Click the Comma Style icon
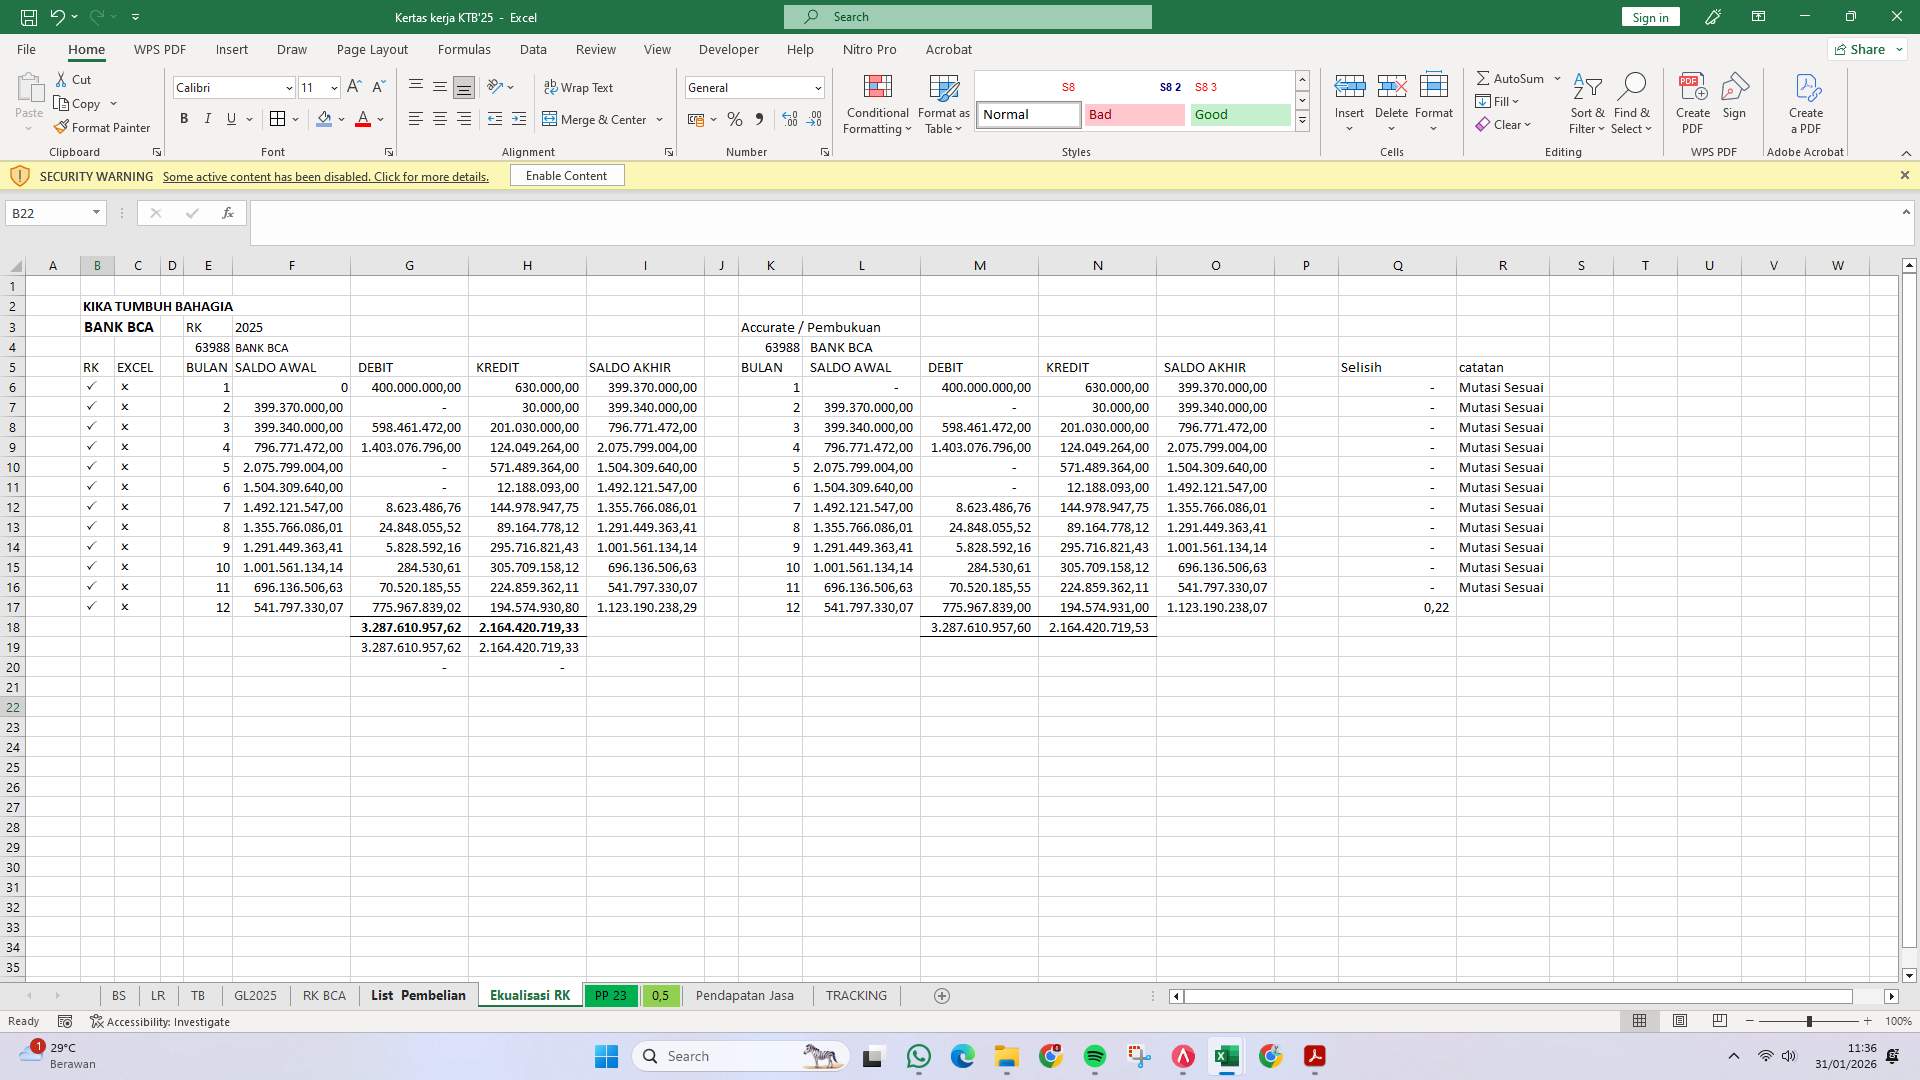 click(760, 119)
